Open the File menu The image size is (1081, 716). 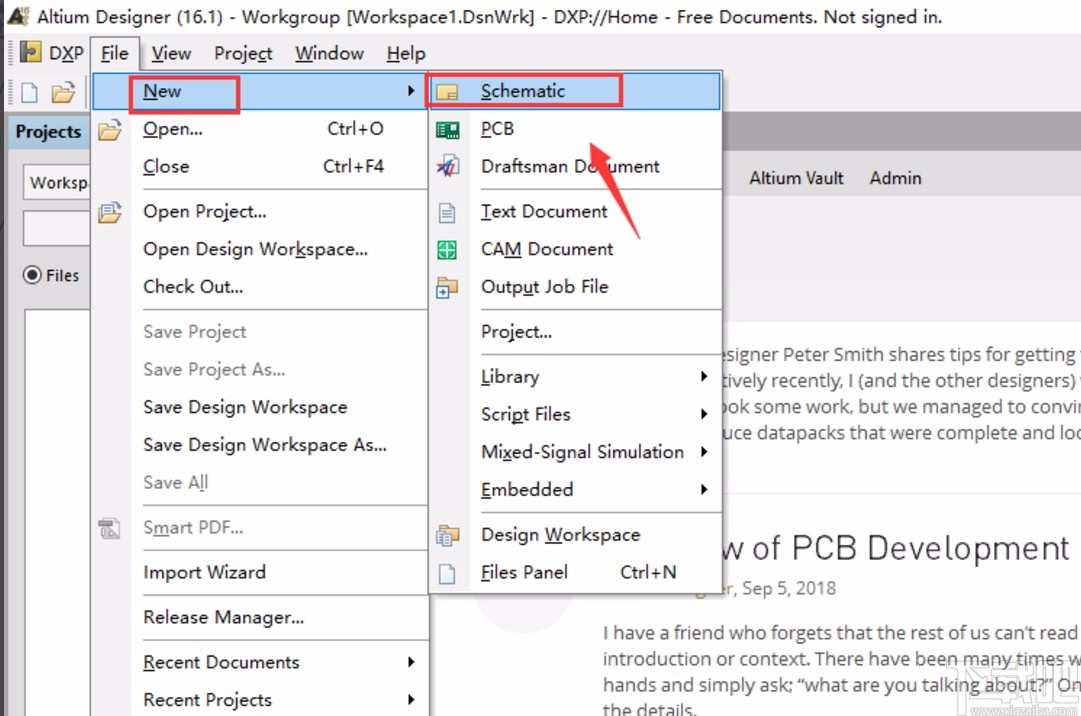(x=114, y=53)
